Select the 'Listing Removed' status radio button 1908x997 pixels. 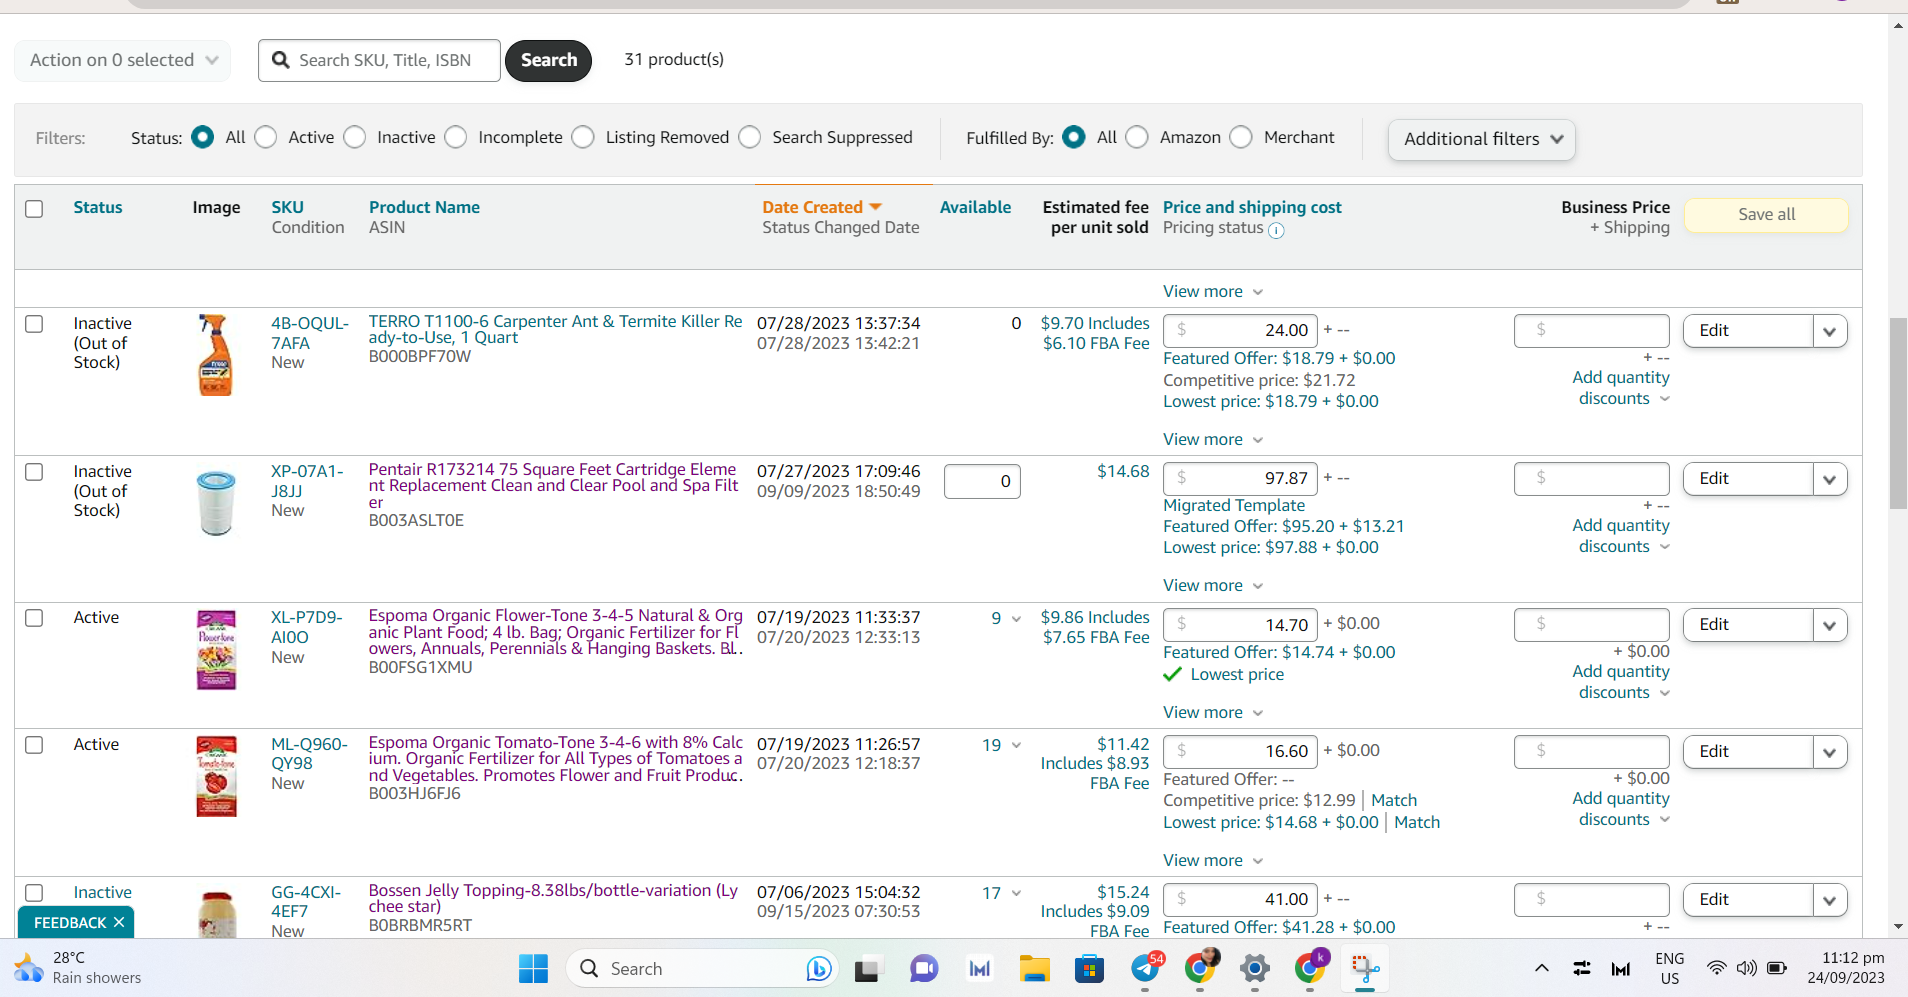tap(583, 137)
